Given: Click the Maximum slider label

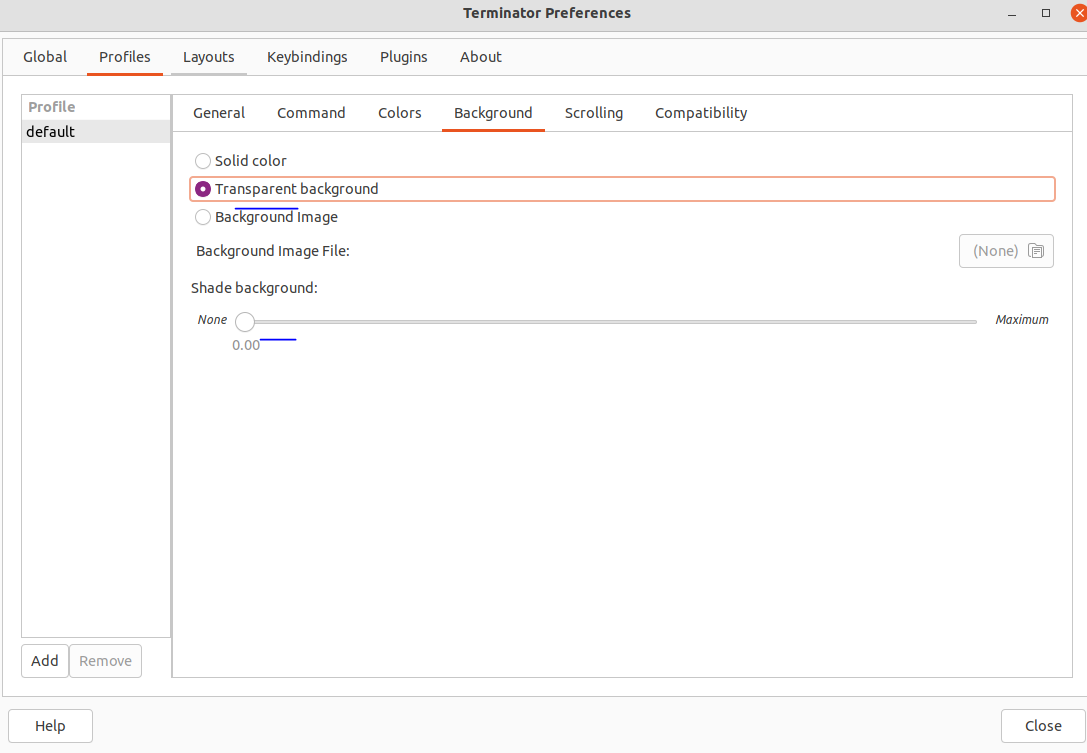Looking at the screenshot, I should pos(1022,320).
